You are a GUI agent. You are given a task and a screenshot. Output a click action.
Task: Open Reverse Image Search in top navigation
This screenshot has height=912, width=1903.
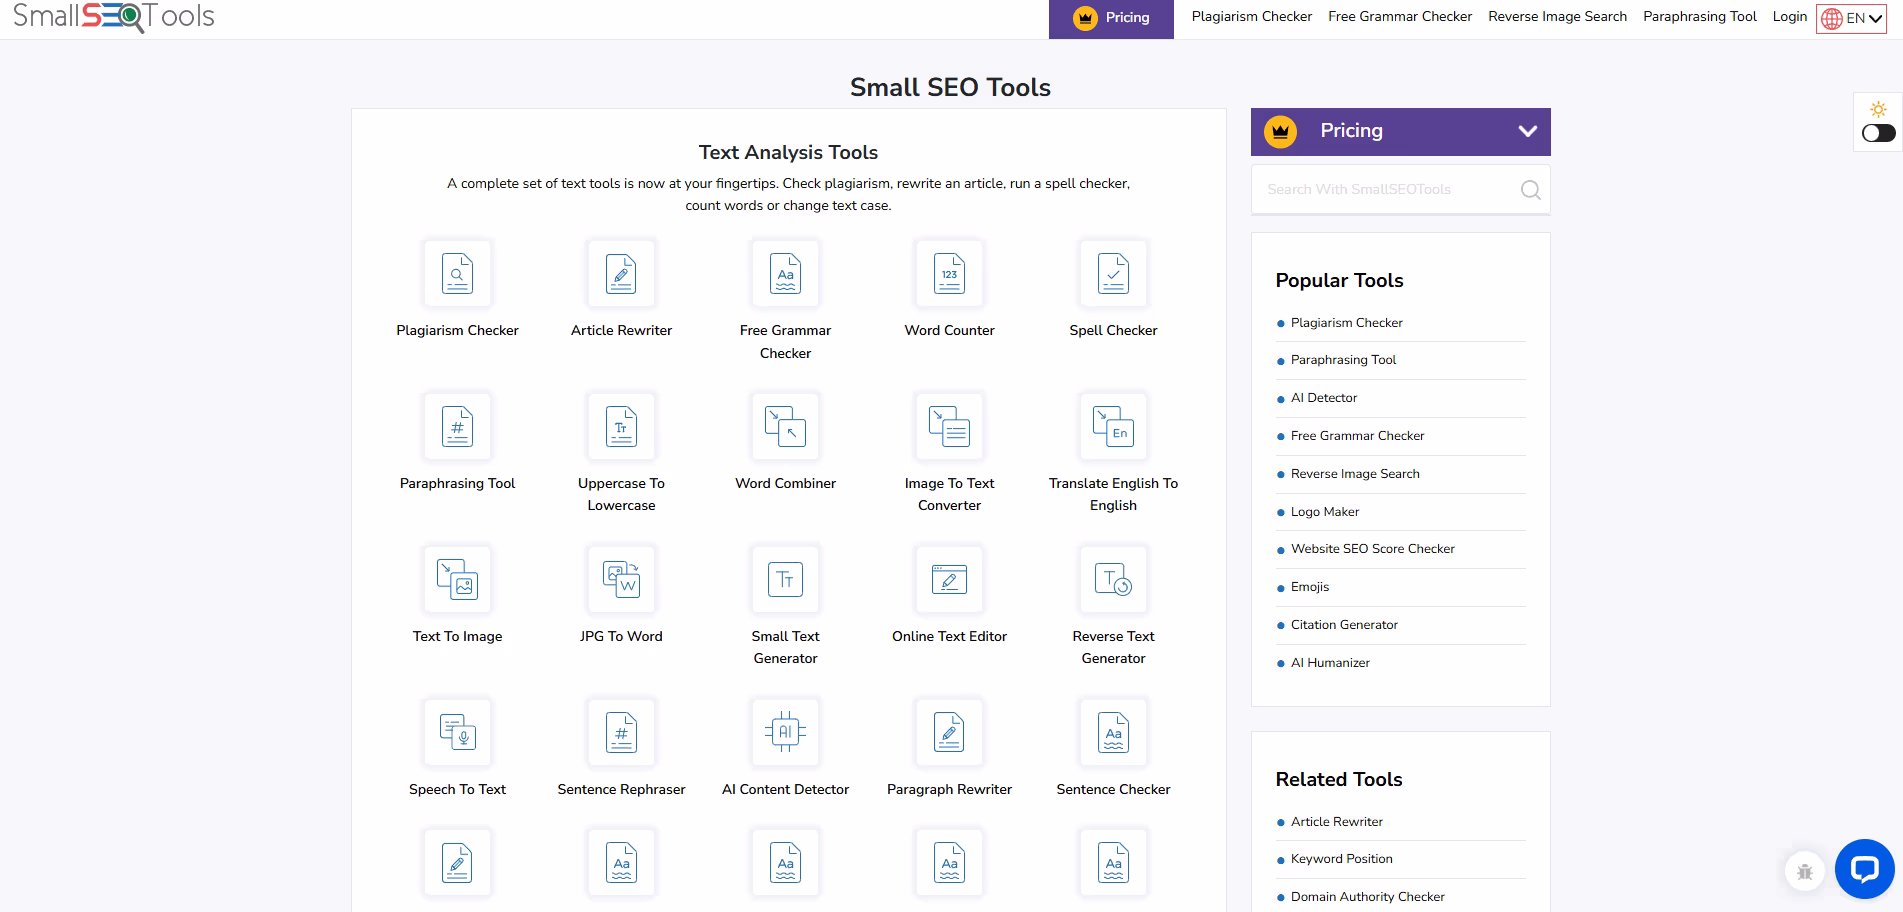(1557, 17)
